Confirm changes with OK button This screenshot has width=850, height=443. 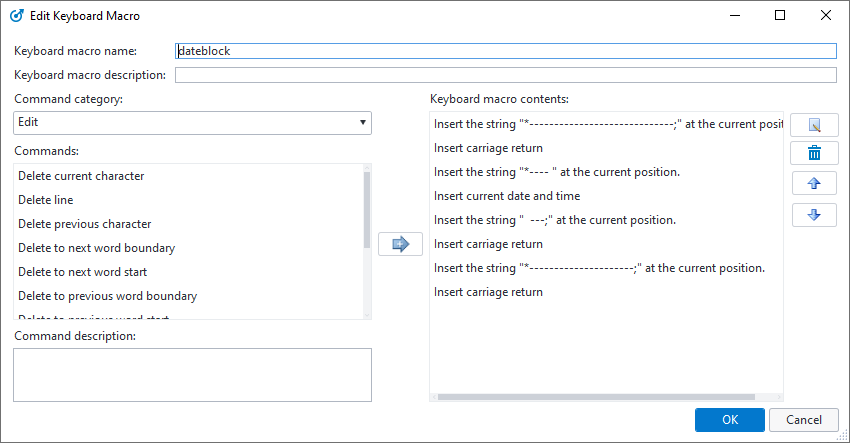click(x=729, y=420)
